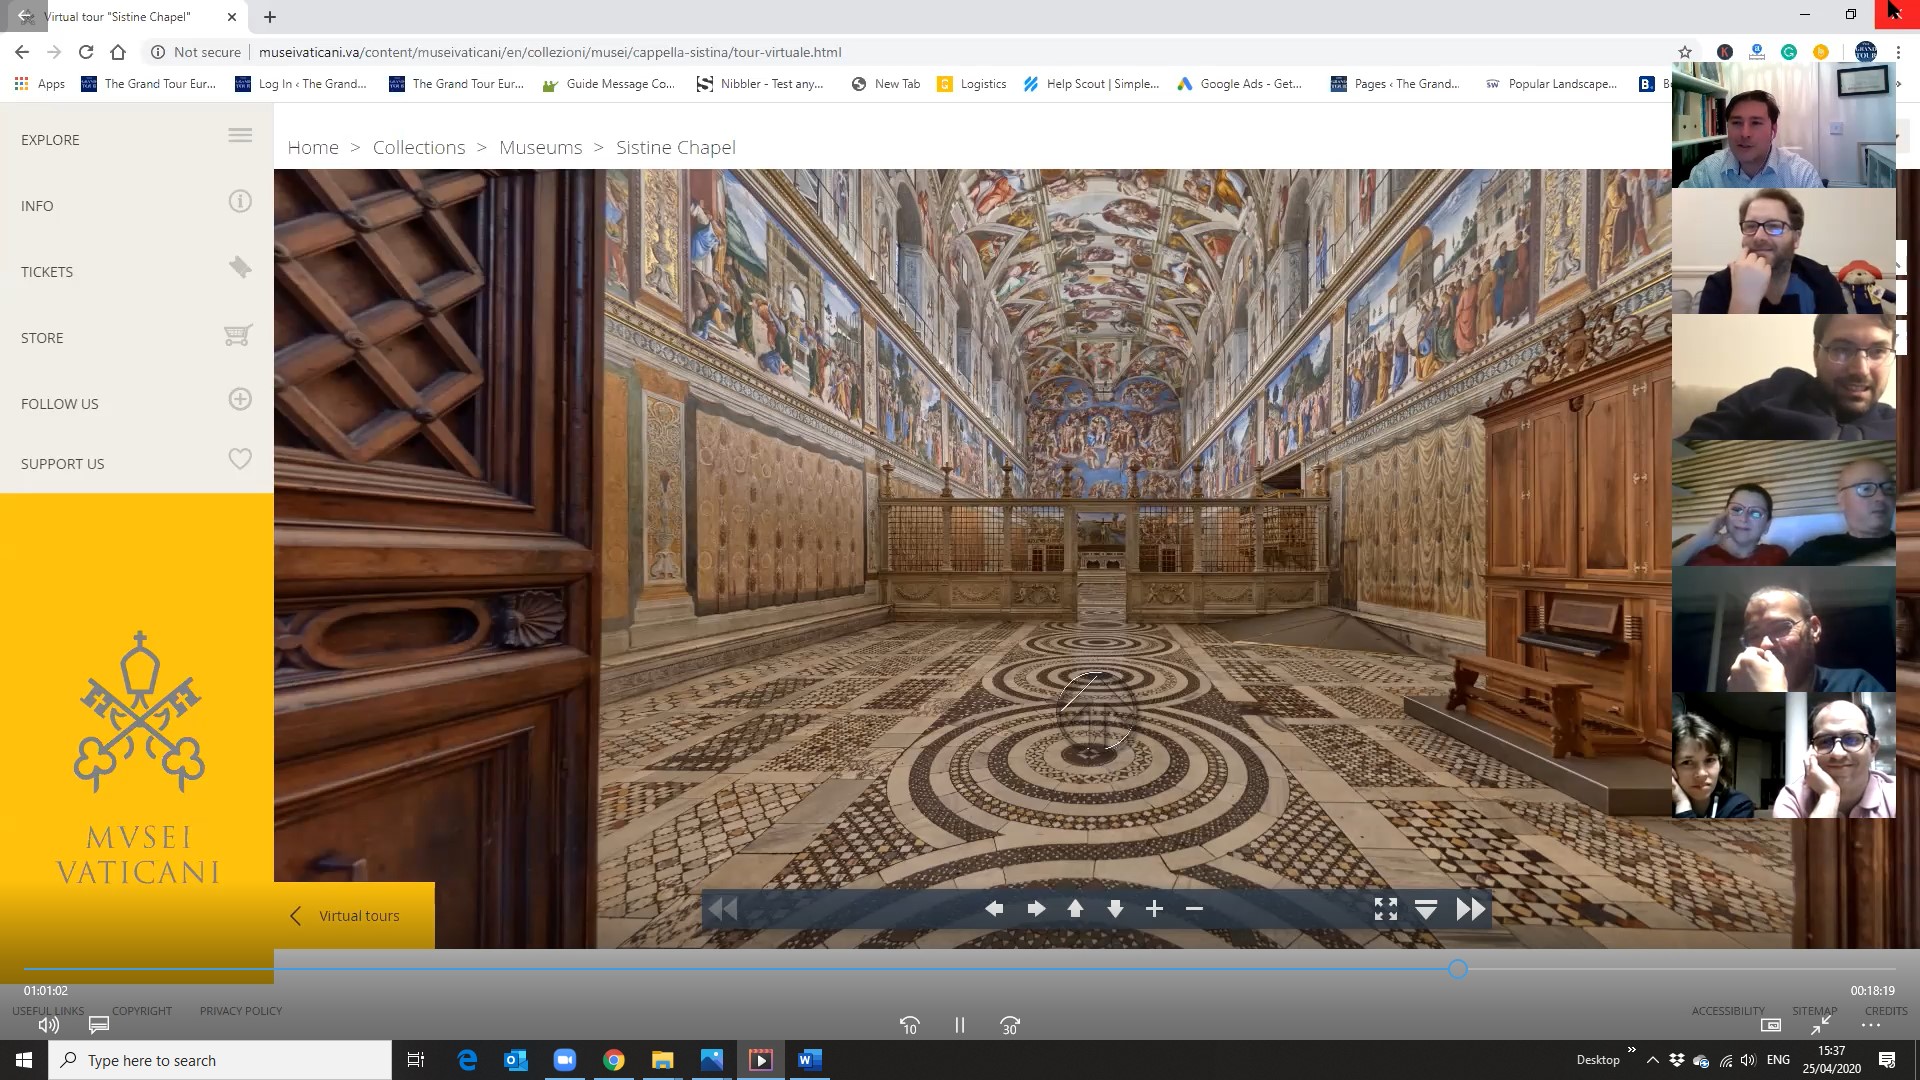
Task: Open the New Tab bookmark
Action: (x=886, y=84)
